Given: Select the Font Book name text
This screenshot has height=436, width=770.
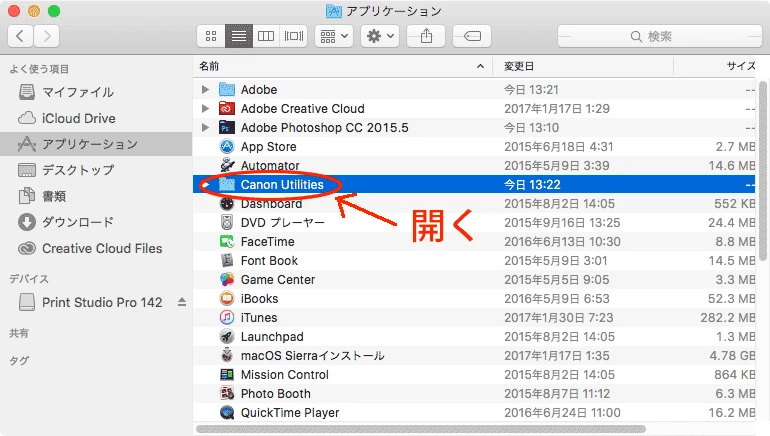Looking at the screenshot, I should [x=269, y=261].
